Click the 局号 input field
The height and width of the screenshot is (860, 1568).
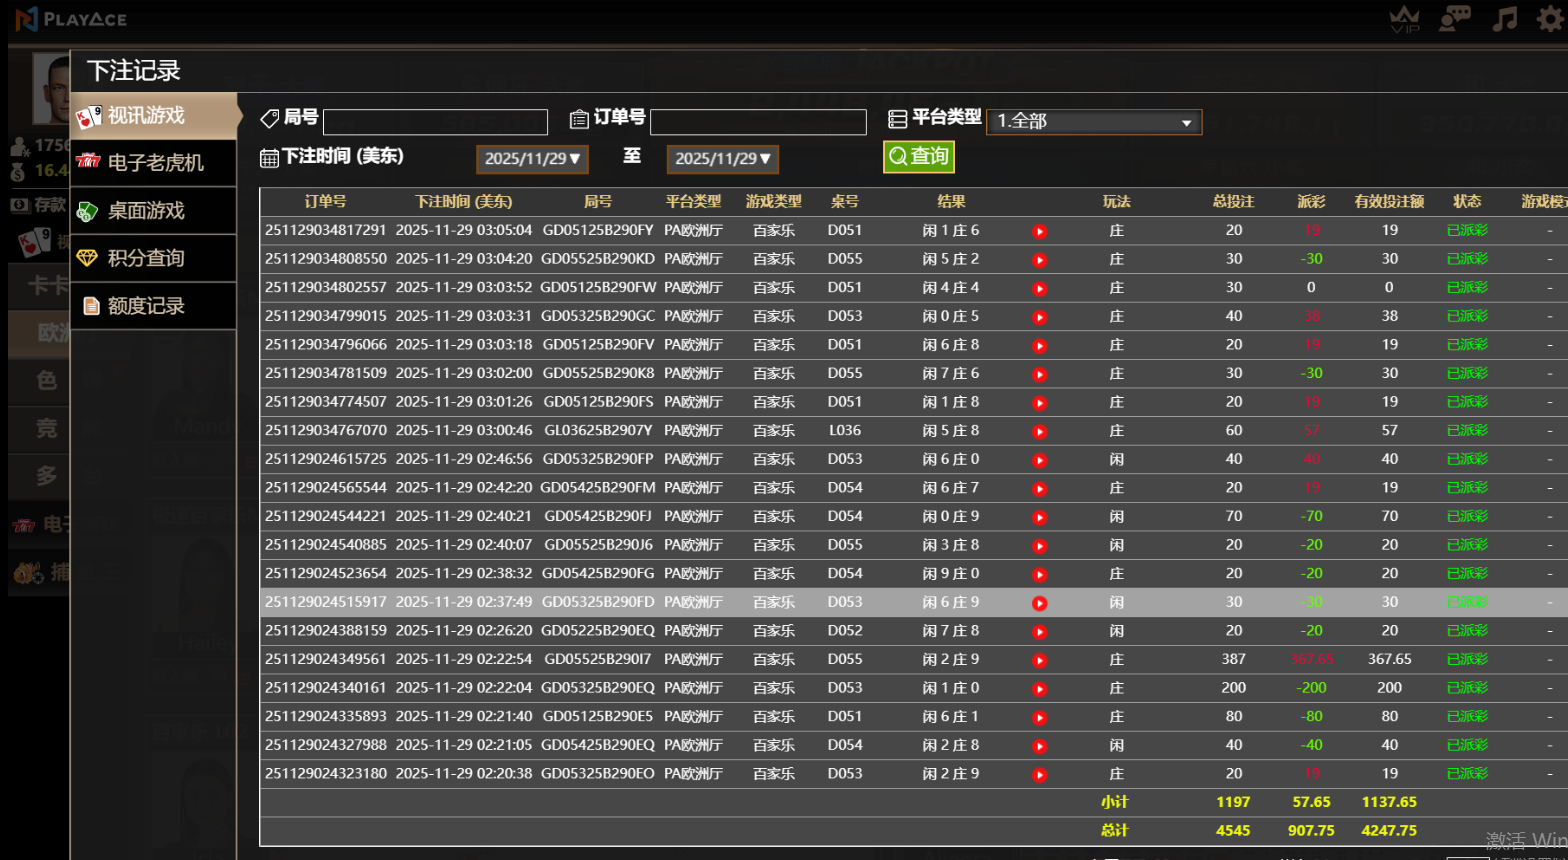[x=435, y=122]
